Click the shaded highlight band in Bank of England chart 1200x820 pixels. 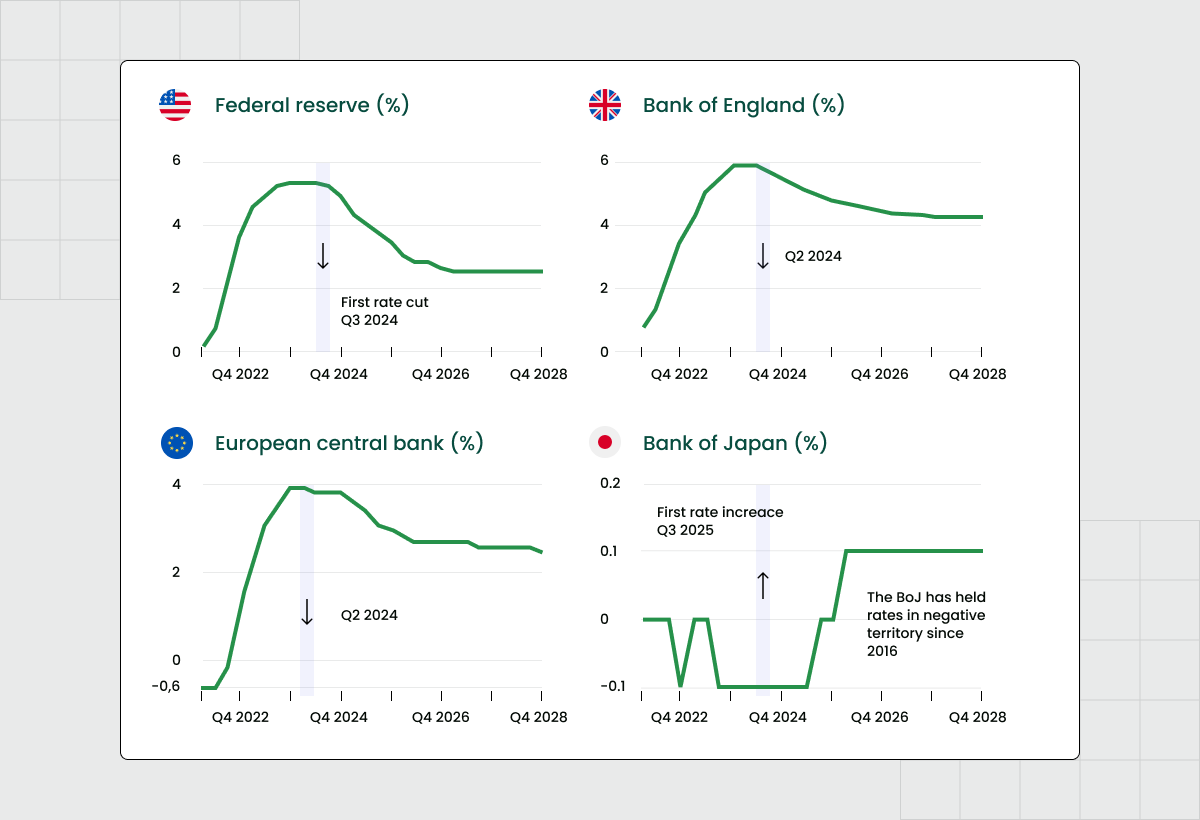tap(763, 257)
